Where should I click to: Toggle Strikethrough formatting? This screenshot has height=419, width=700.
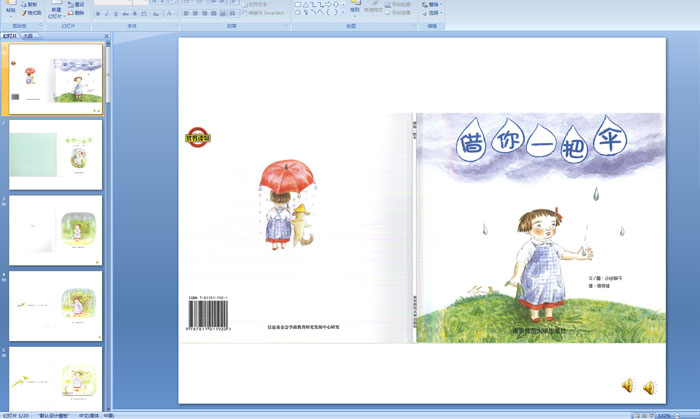pyautogui.click(x=125, y=14)
